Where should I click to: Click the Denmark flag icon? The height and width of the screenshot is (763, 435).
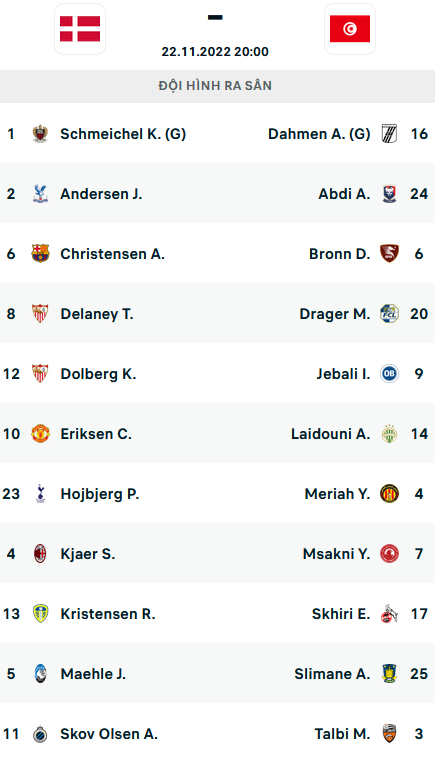pyautogui.click(x=80, y=29)
